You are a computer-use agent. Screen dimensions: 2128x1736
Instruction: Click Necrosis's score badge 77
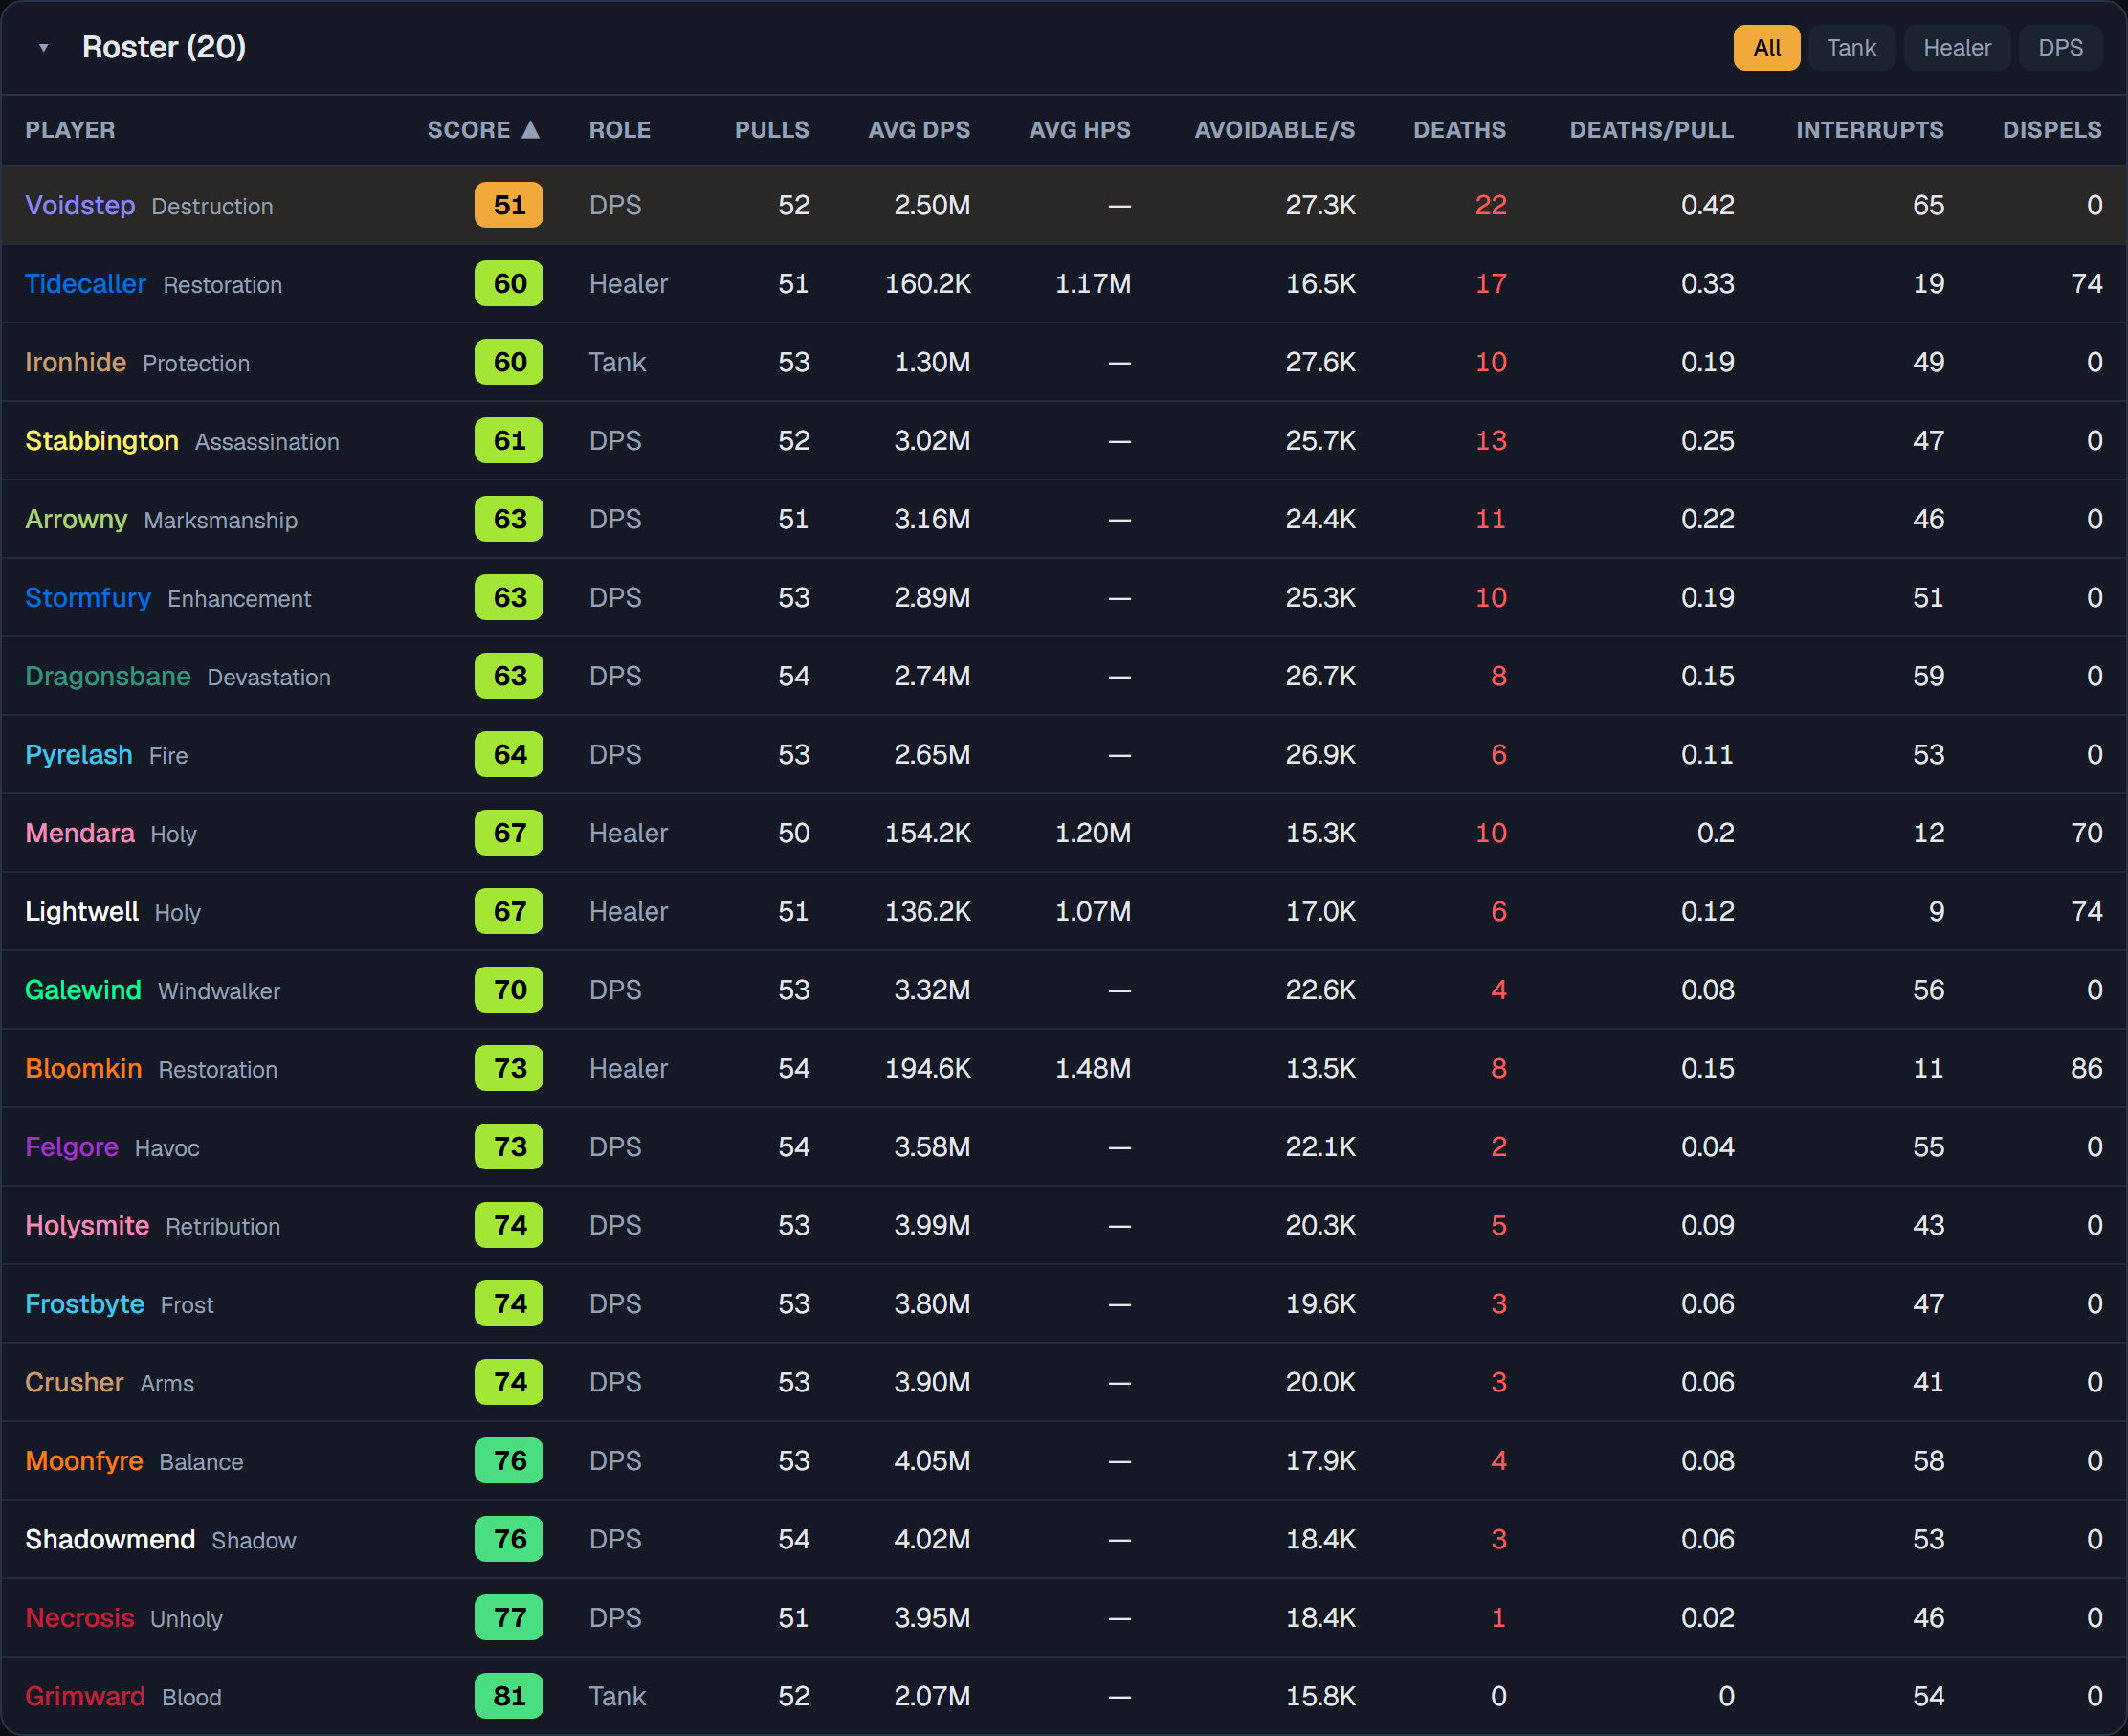[x=509, y=1618]
